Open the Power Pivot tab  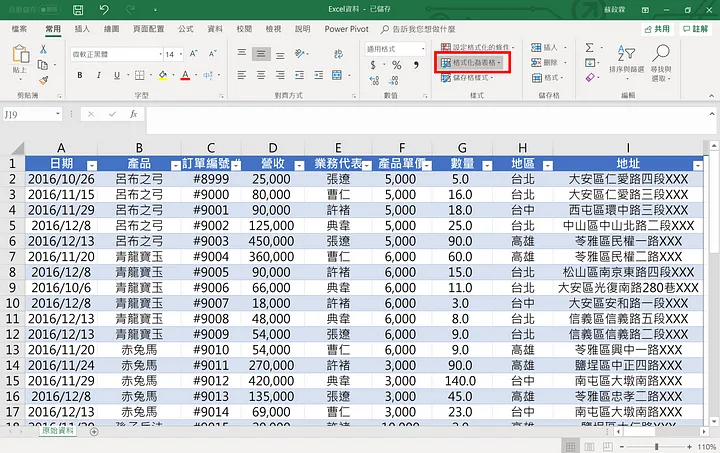[346, 29]
